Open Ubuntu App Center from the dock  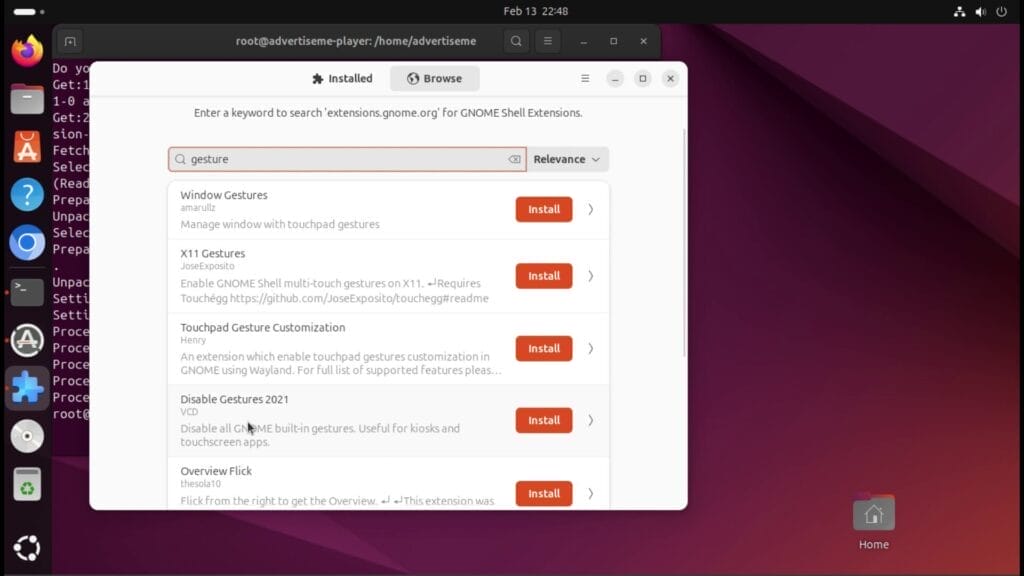pos(26,146)
